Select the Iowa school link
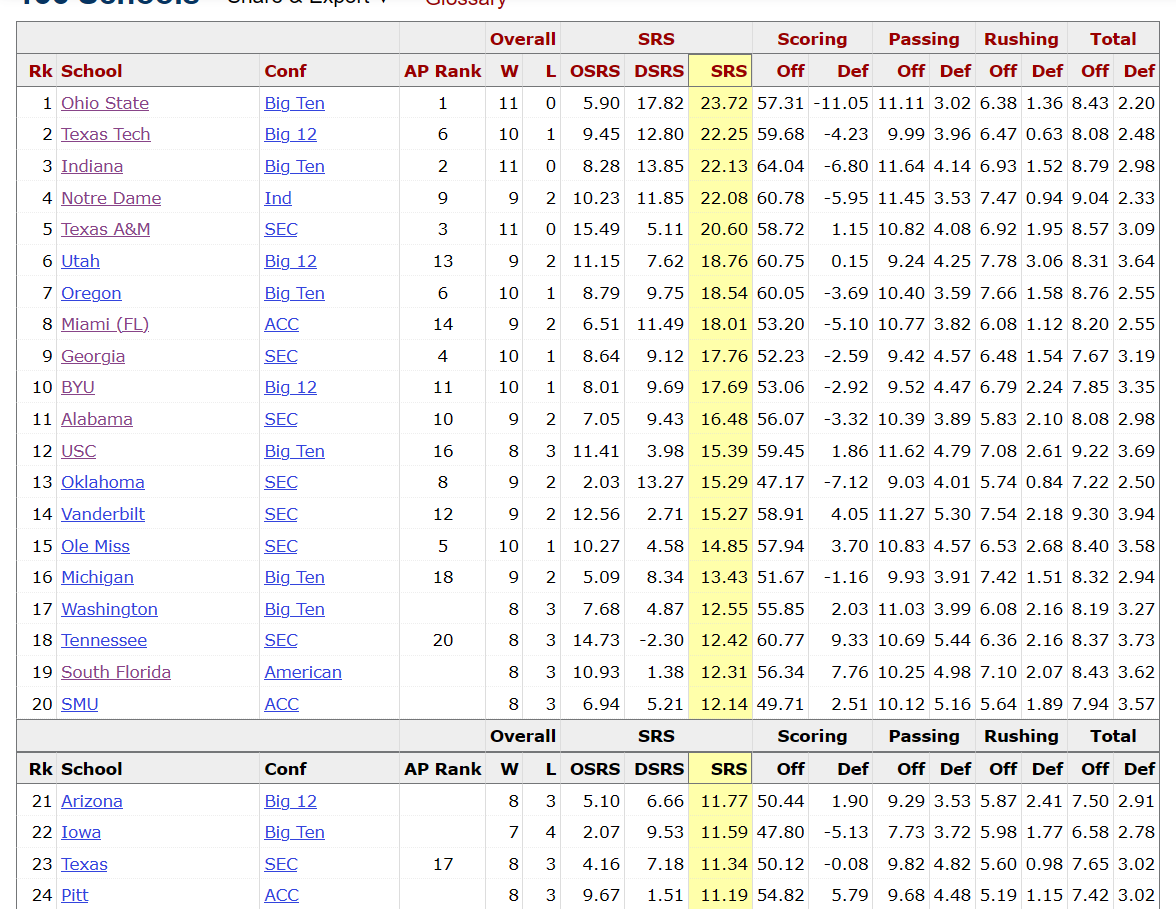Viewport: 1176px width, 909px height. click(x=81, y=832)
